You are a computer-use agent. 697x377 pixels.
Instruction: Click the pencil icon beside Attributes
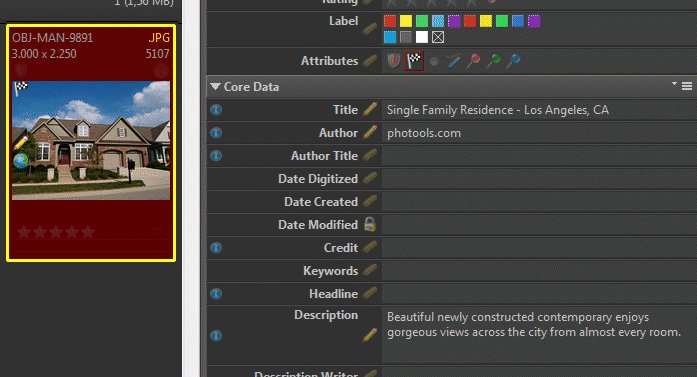tap(370, 61)
